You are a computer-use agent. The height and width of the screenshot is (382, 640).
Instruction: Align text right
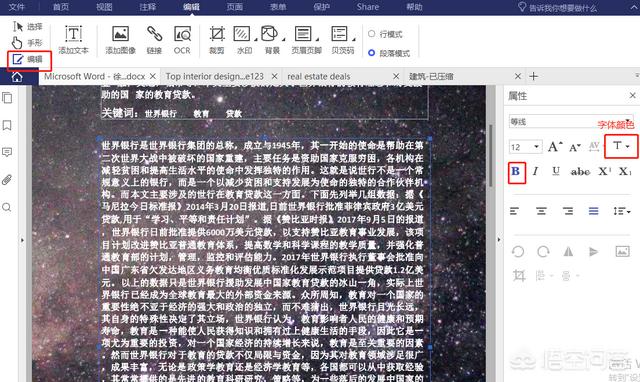coord(567,211)
